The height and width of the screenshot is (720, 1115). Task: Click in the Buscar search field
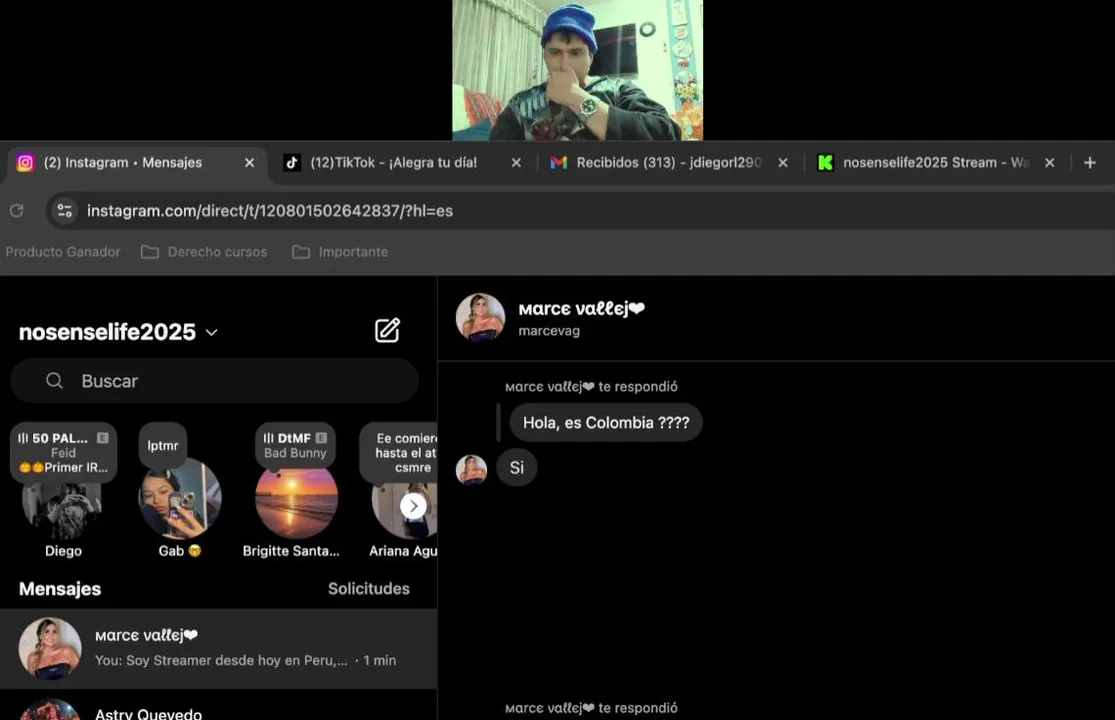point(214,381)
